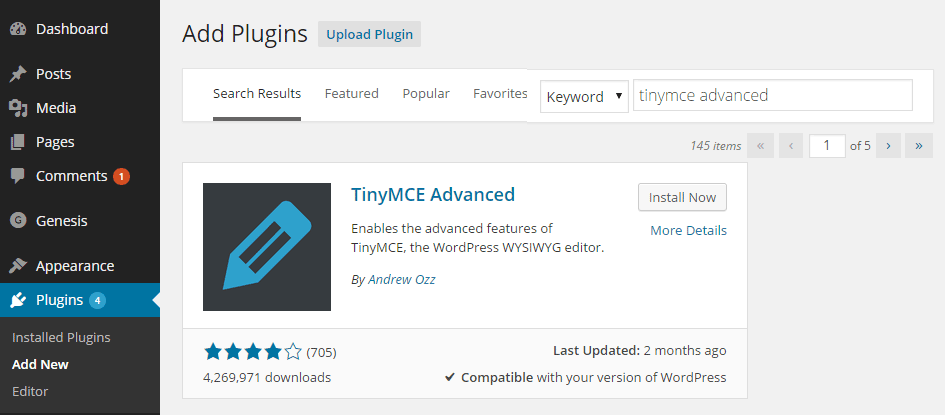This screenshot has height=415, width=945.
Task: Click the Appearance paintbrush icon
Action: click(17, 266)
